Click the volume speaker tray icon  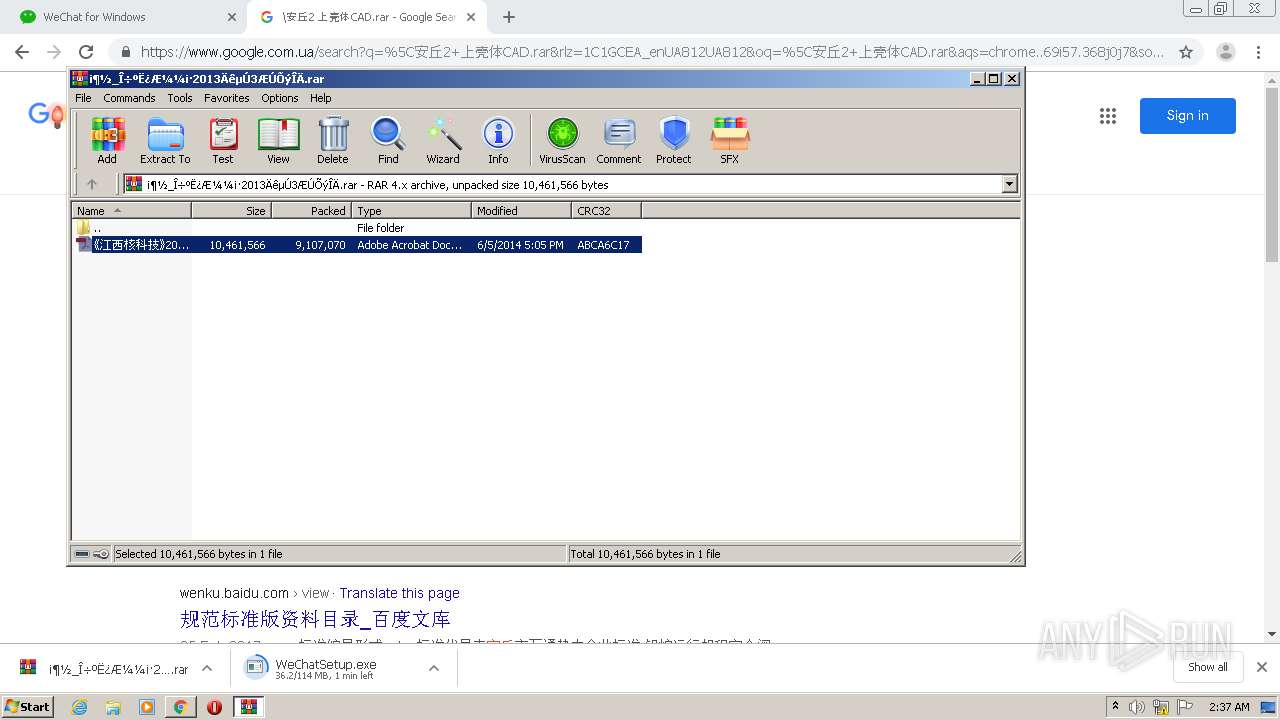1137,707
